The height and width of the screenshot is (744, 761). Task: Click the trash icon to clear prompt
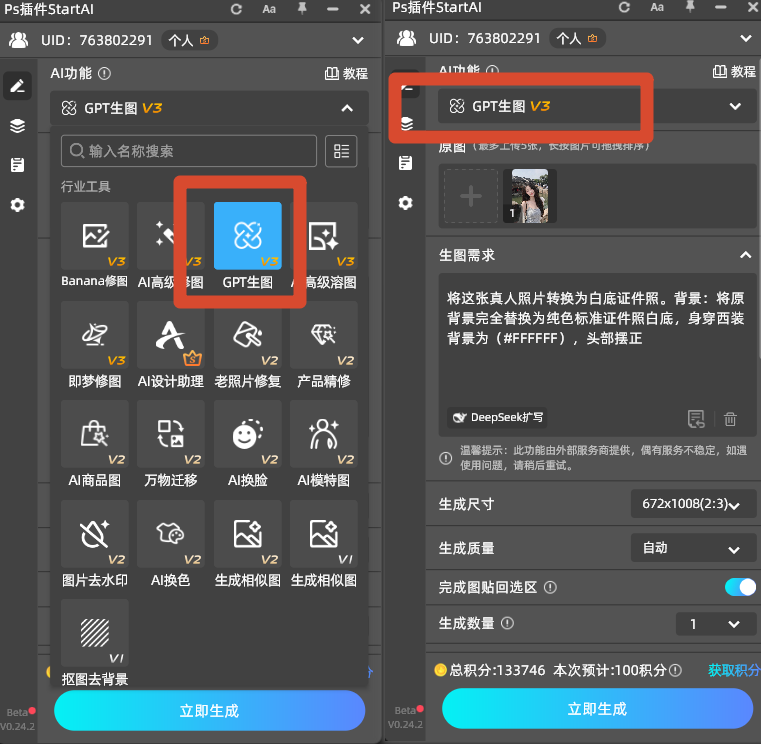[730, 419]
